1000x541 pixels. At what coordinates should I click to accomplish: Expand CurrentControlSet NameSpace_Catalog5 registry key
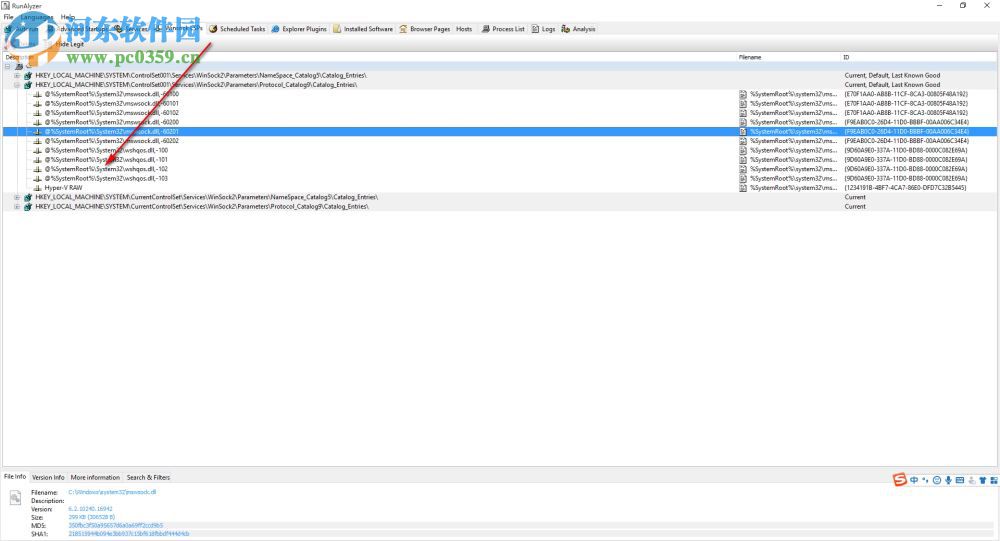(17, 197)
